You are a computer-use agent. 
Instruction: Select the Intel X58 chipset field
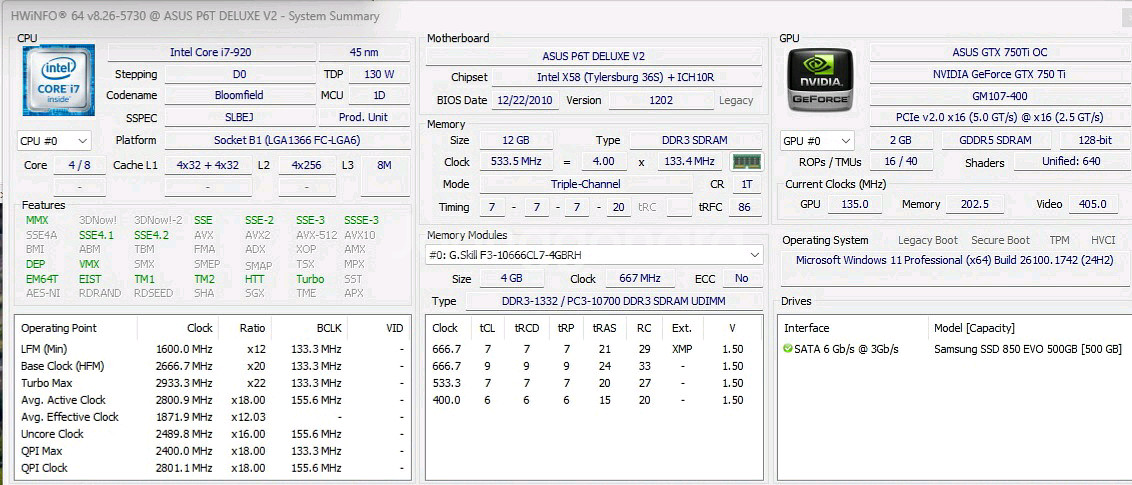pyautogui.click(x=627, y=77)
